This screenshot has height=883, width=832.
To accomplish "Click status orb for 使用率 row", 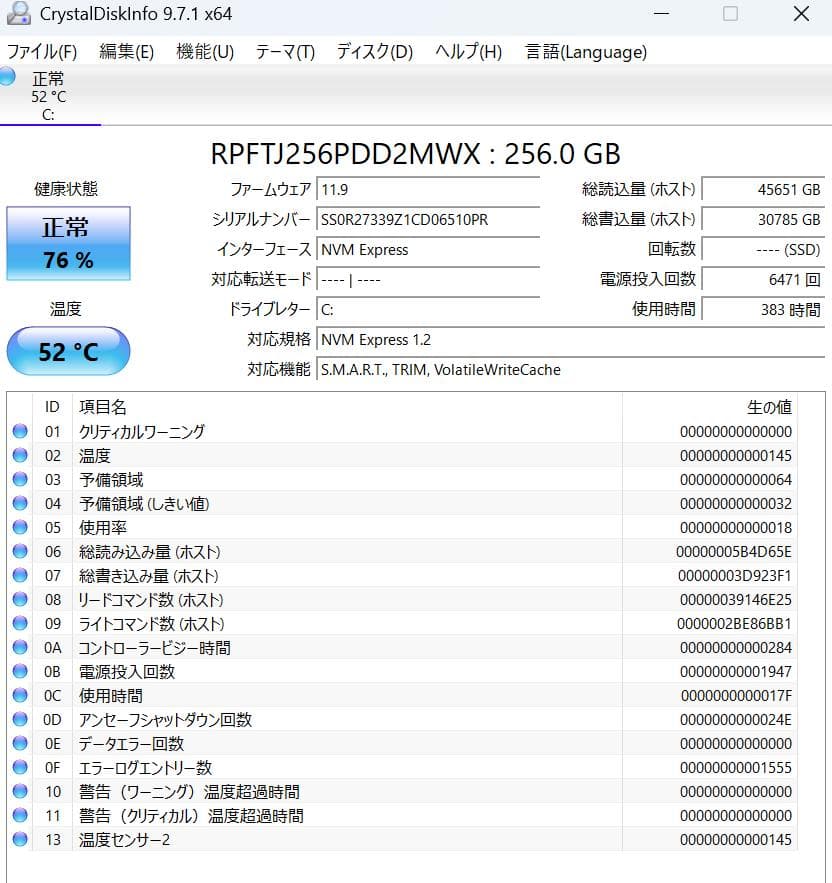I will [x=20, y=527].
